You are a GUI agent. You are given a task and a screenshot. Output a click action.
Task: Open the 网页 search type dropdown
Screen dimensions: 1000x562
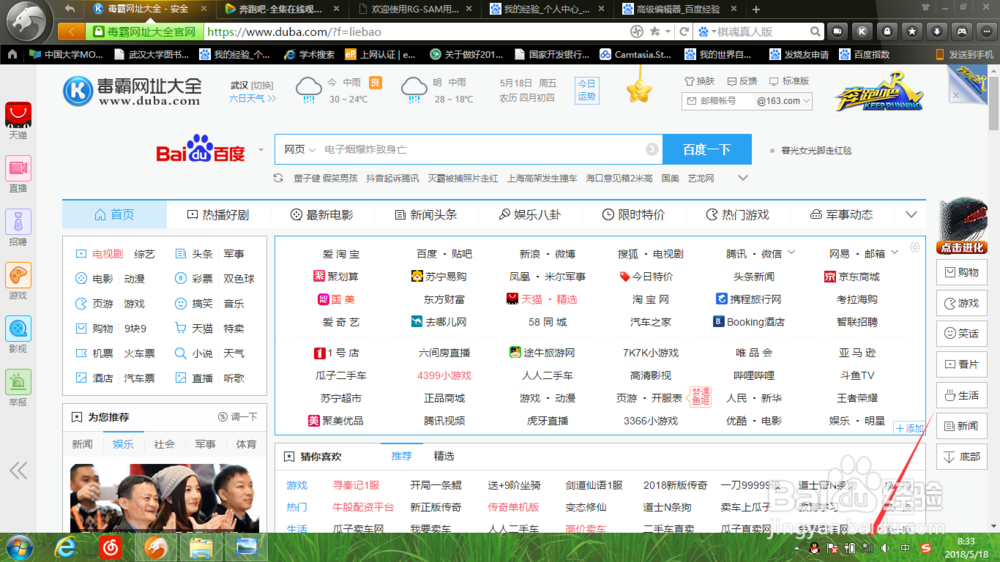[300, 149]
